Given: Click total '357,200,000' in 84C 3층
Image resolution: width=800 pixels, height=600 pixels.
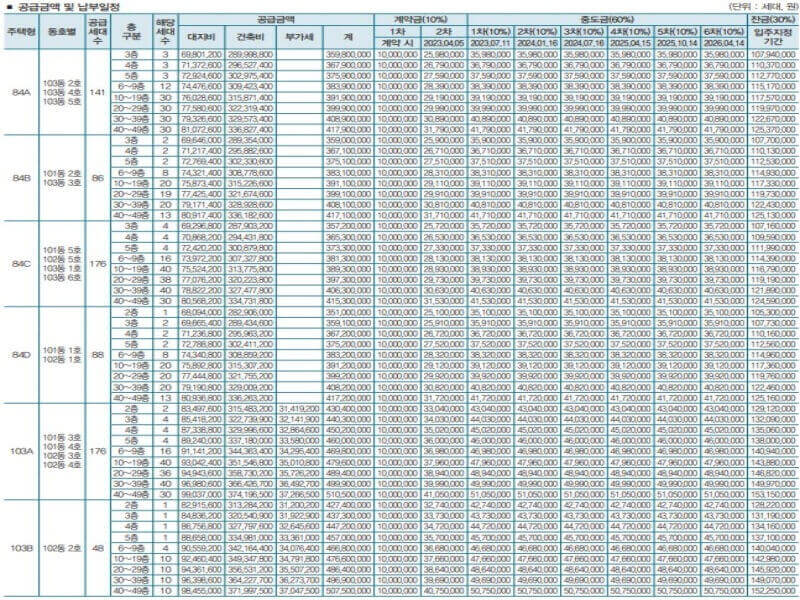Looking at the screenshot, I should (348, 226).
